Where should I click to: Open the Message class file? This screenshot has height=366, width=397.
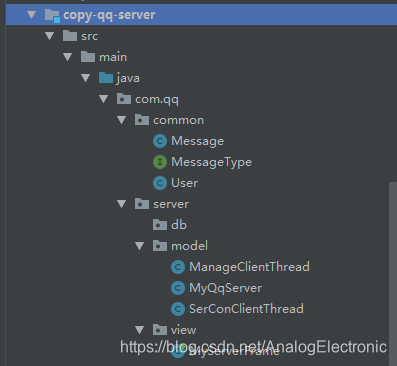(197, 141)
